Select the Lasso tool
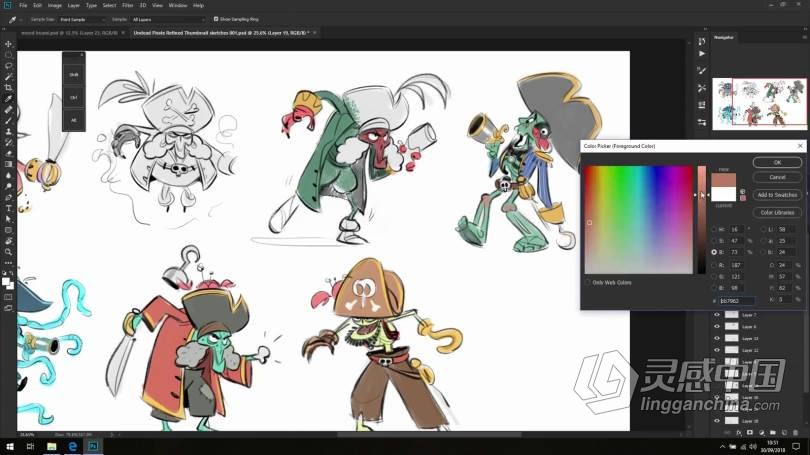The height and width of the screenshot is (455, 810). pos(8,66)
